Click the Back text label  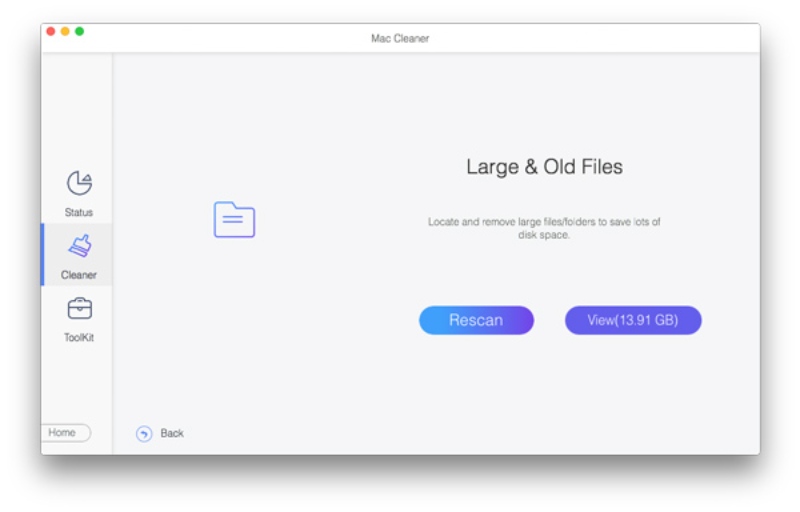click(x=172, y=433)
